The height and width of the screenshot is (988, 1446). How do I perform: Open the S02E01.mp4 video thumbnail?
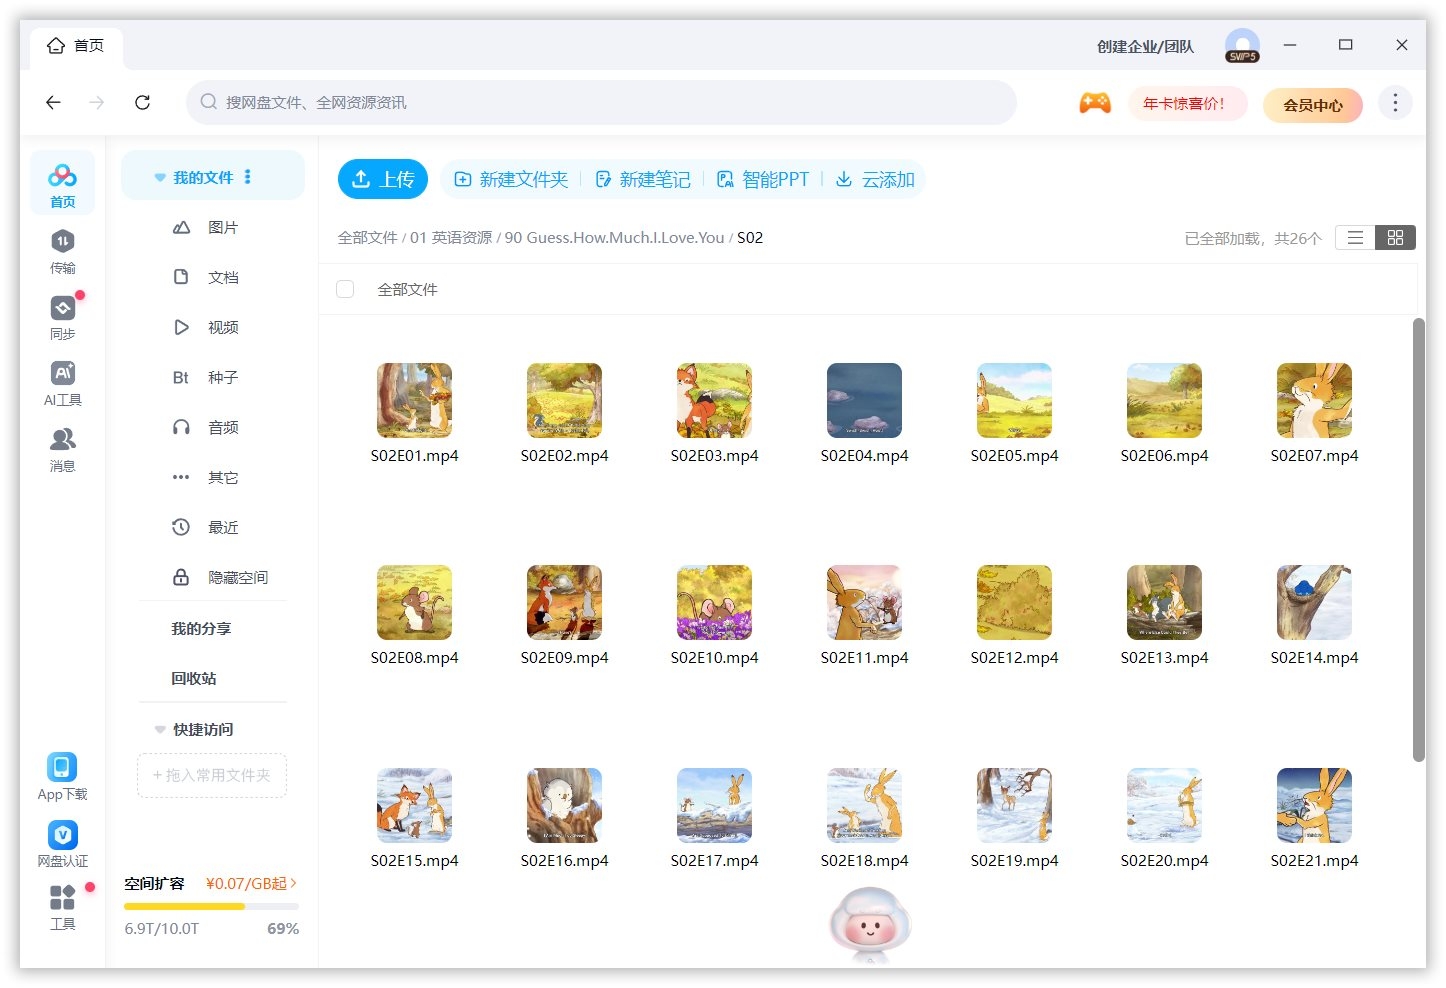[414, 400]
